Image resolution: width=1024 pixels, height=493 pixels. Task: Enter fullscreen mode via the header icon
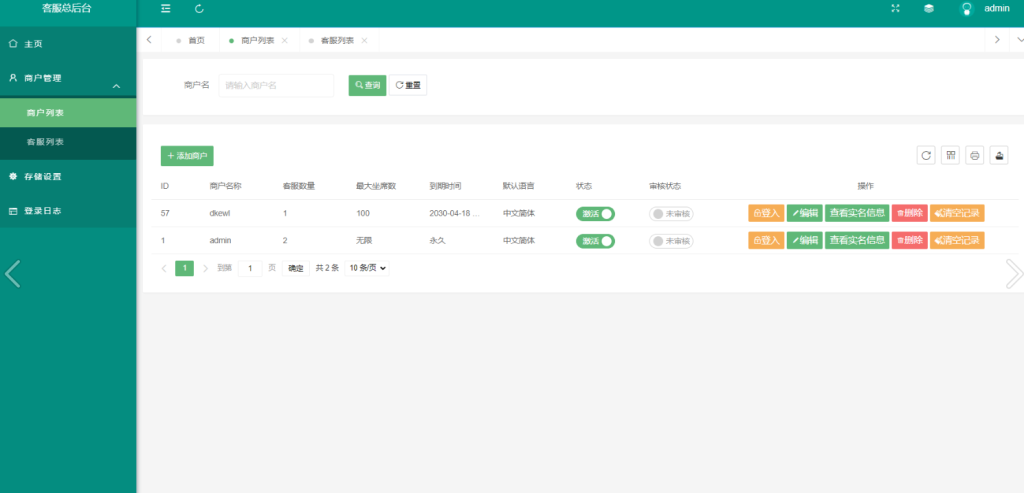click(895, 8)
